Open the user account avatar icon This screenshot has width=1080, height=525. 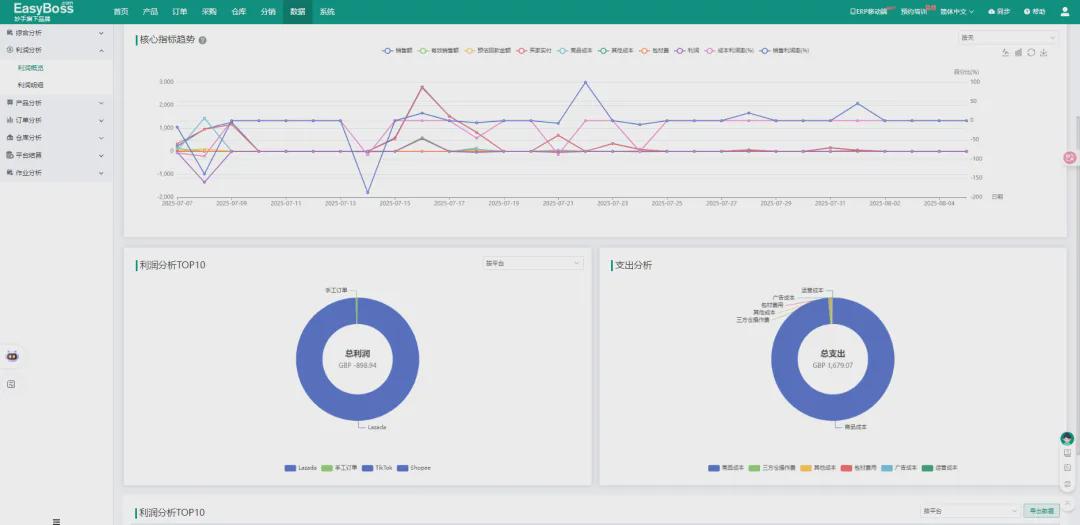point(1064,12)
